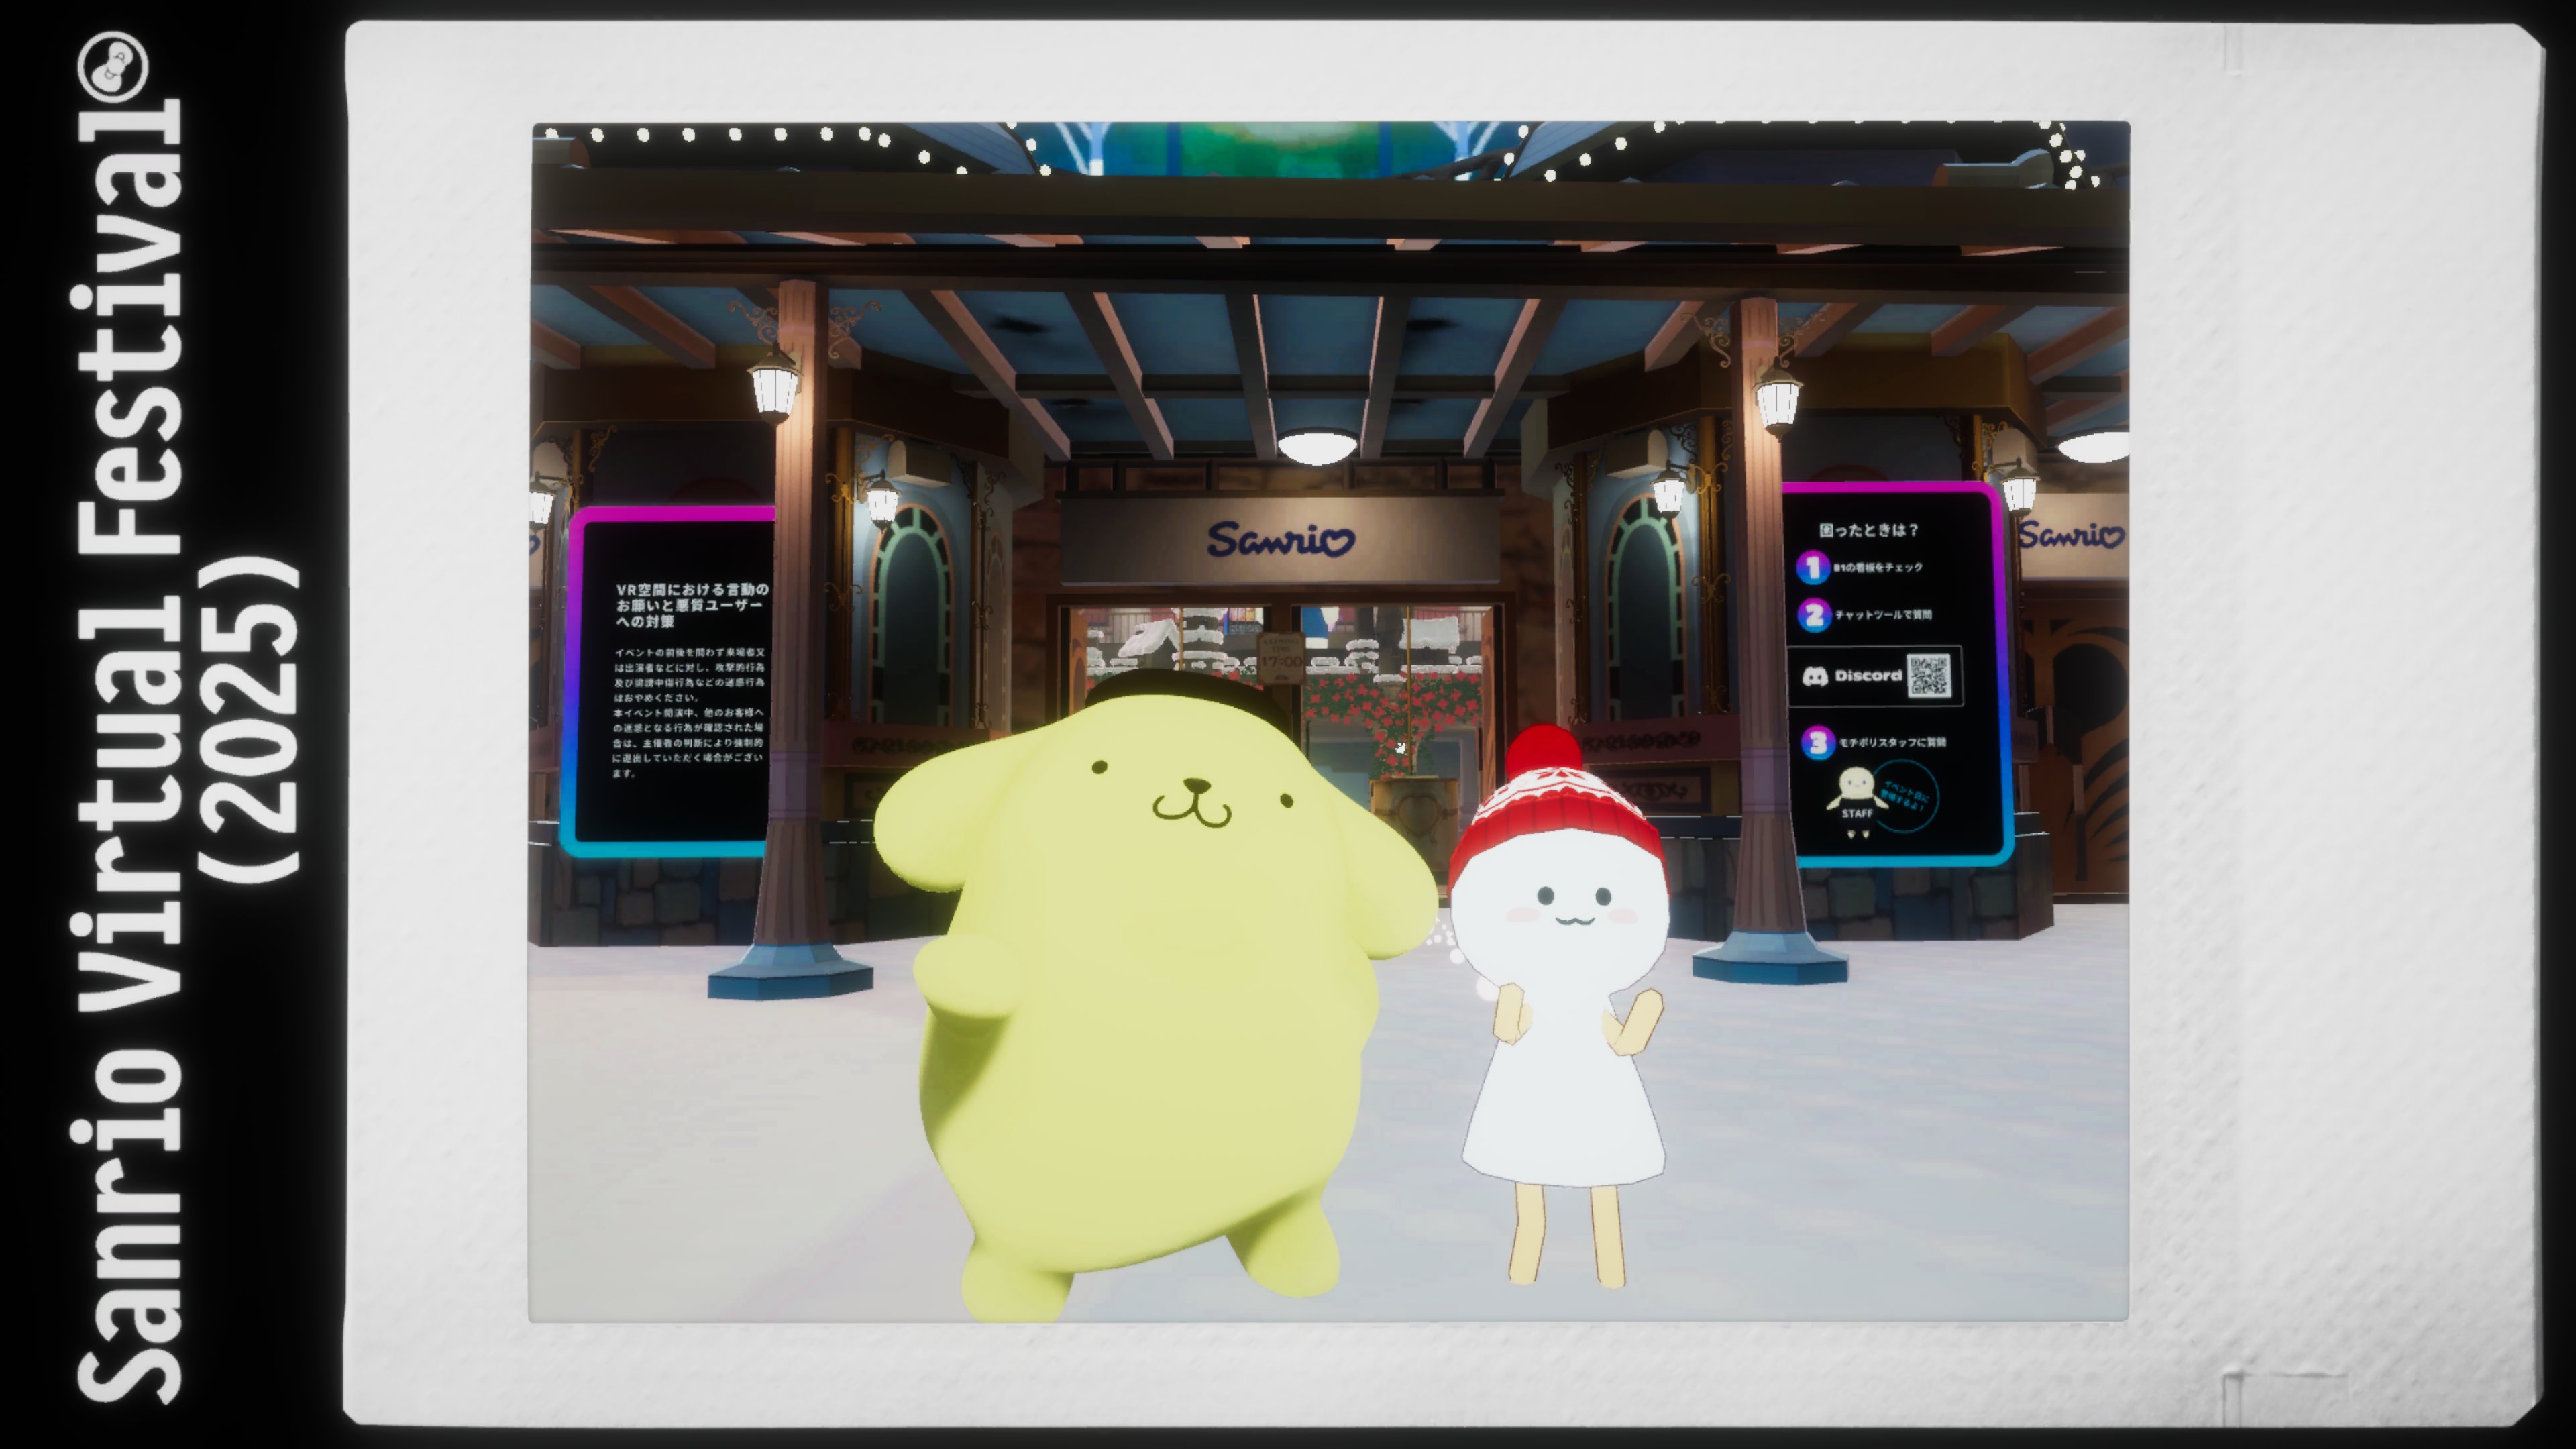This screenshot has width=2576, height=1449.
Task: Click the arched green window left of entrance
Action: coord(913,615)
